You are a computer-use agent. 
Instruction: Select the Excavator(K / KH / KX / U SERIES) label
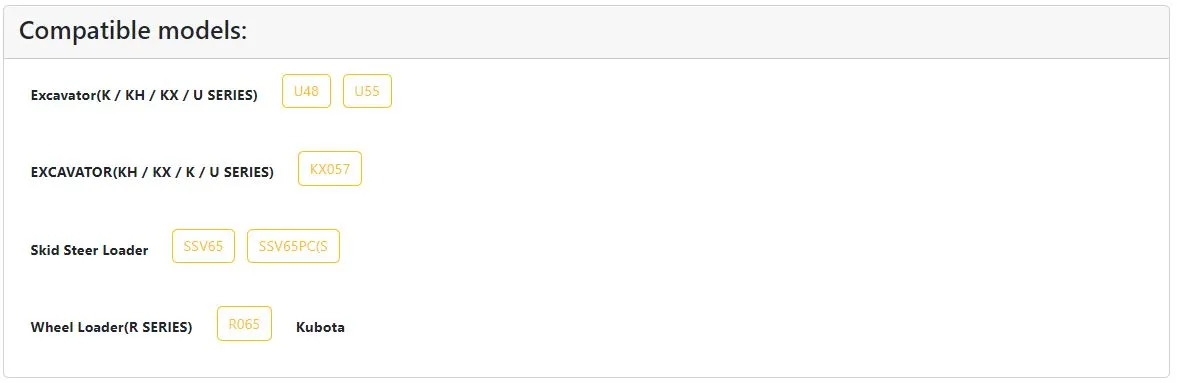(144, 95)
